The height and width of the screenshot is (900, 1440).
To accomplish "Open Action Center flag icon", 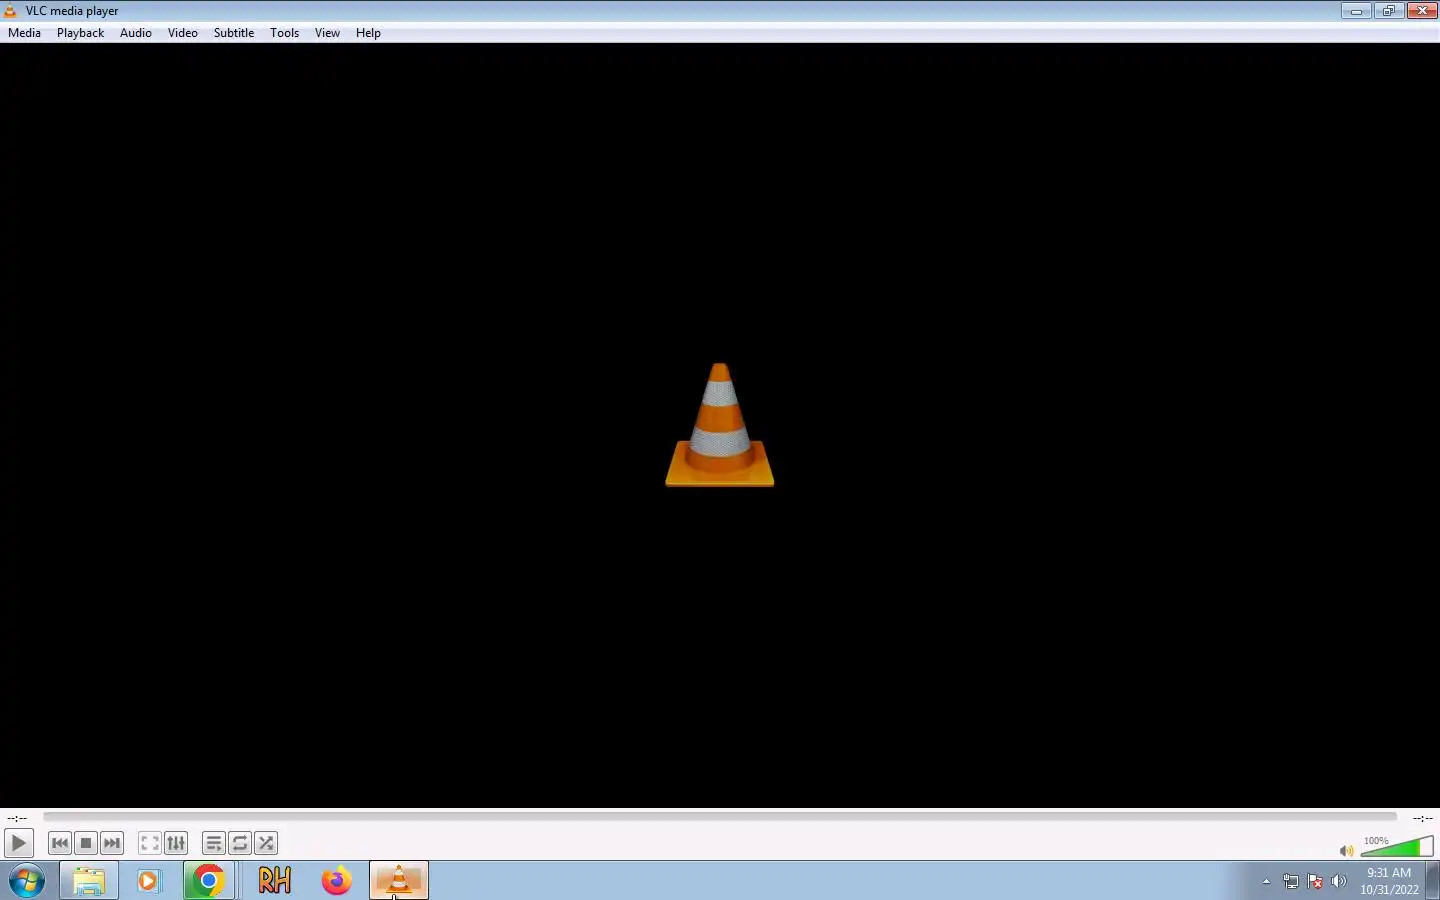I will [1315, 881].
